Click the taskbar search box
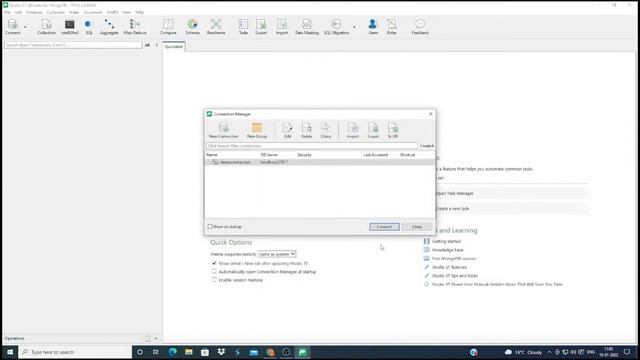The width and height of the screenshot is (640, 360). [x=75, y=352]
